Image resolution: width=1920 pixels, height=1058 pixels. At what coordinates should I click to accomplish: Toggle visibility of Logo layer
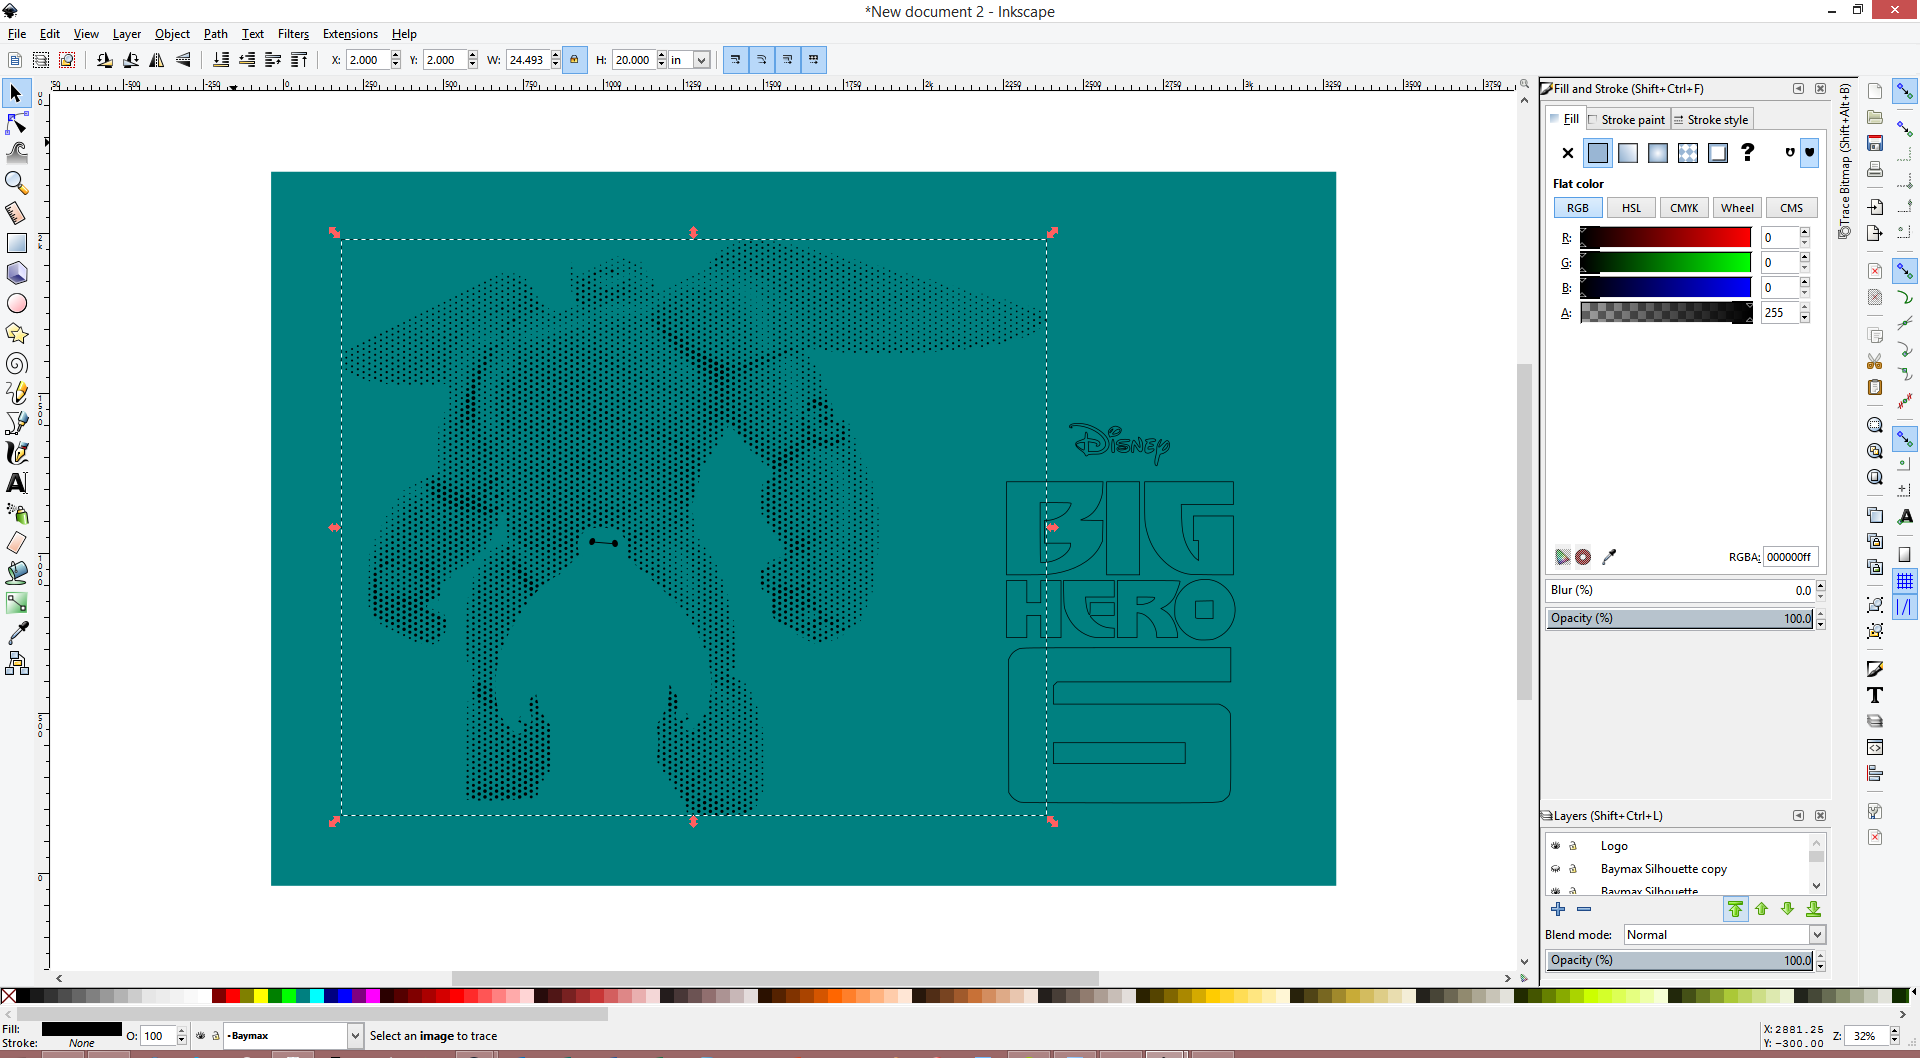pyautogui.click(x=1555, y=846)
